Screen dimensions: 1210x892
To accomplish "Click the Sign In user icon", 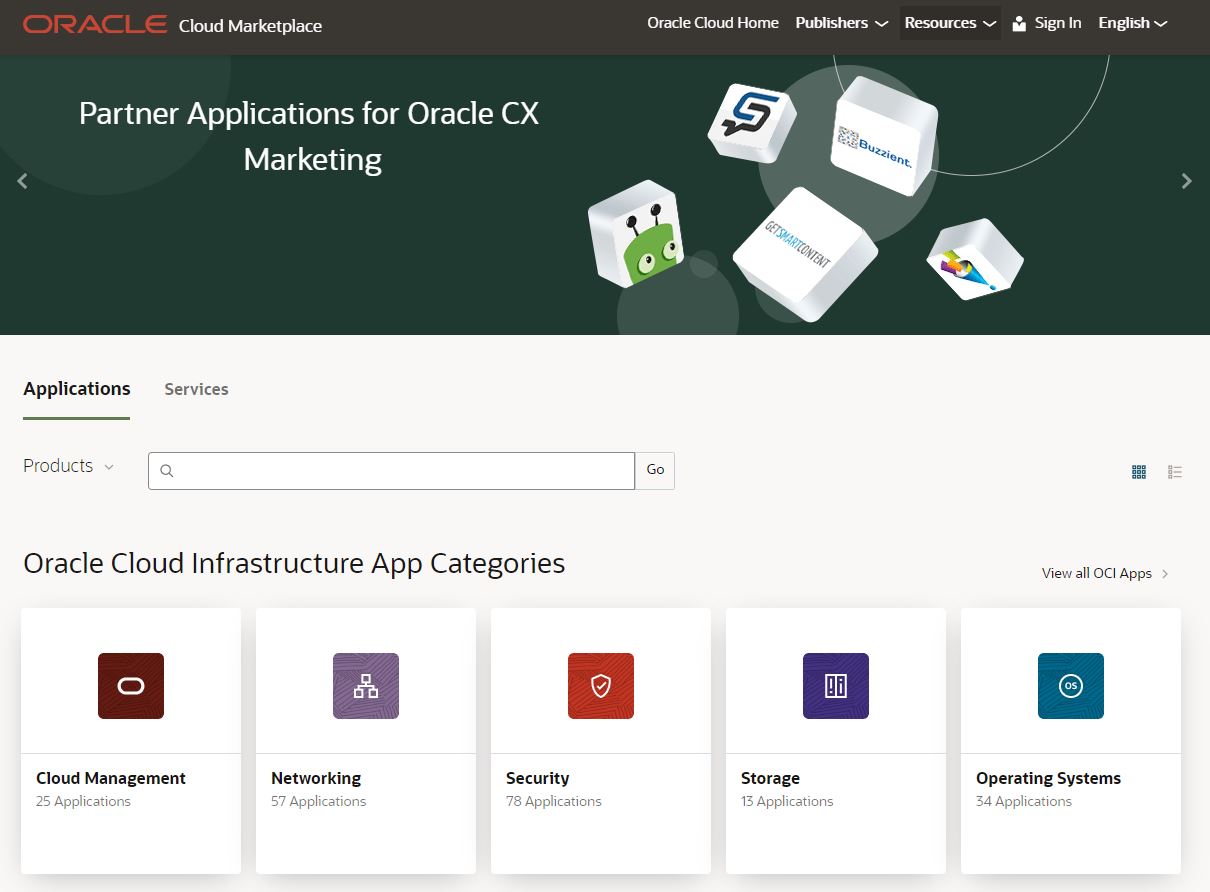I will point(1019,23).
